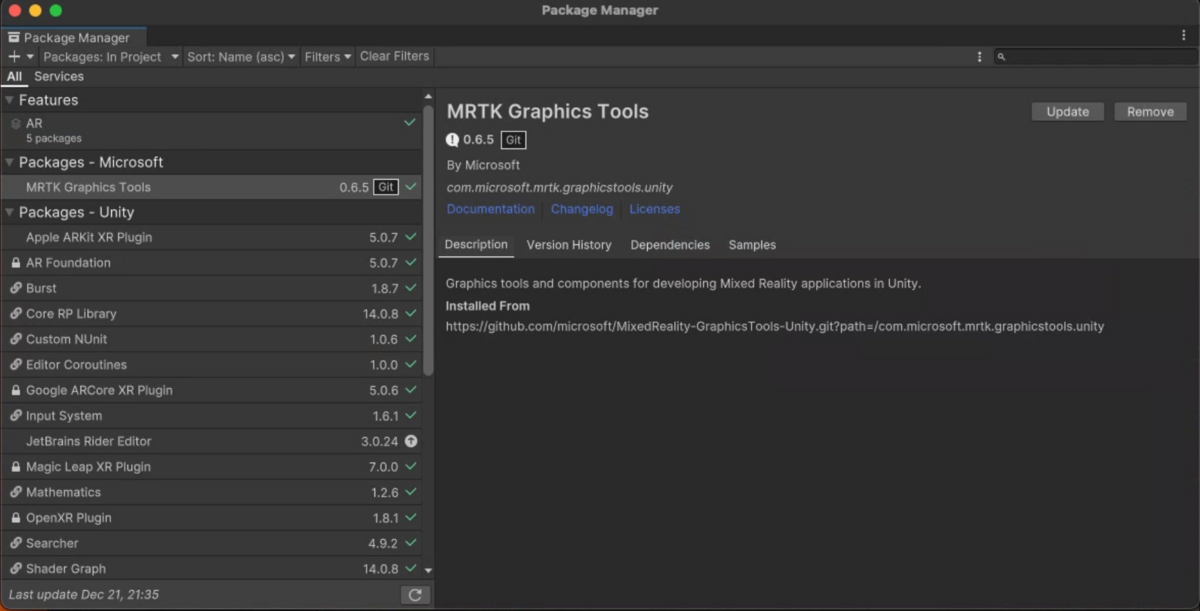Click the link icon beside Core RP Library
The height and width of the screenshot is (611, 1200).
pyautogui.click(x=15, y=314)
